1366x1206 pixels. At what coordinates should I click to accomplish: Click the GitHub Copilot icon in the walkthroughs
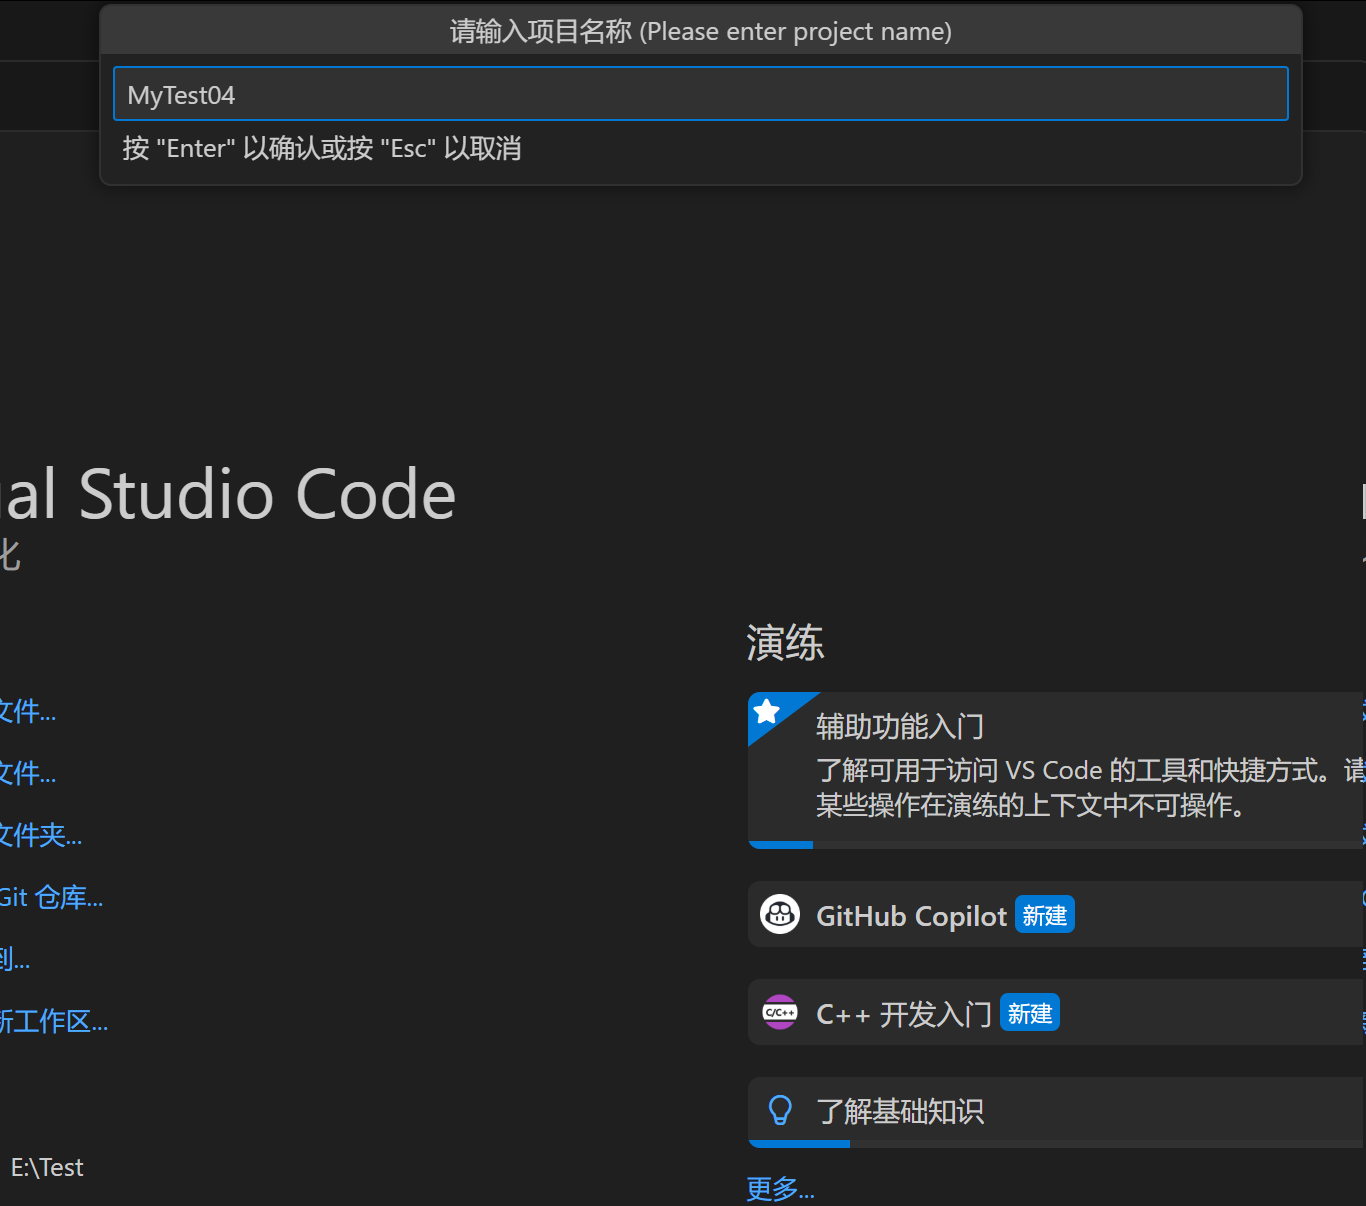coord(780,914)
